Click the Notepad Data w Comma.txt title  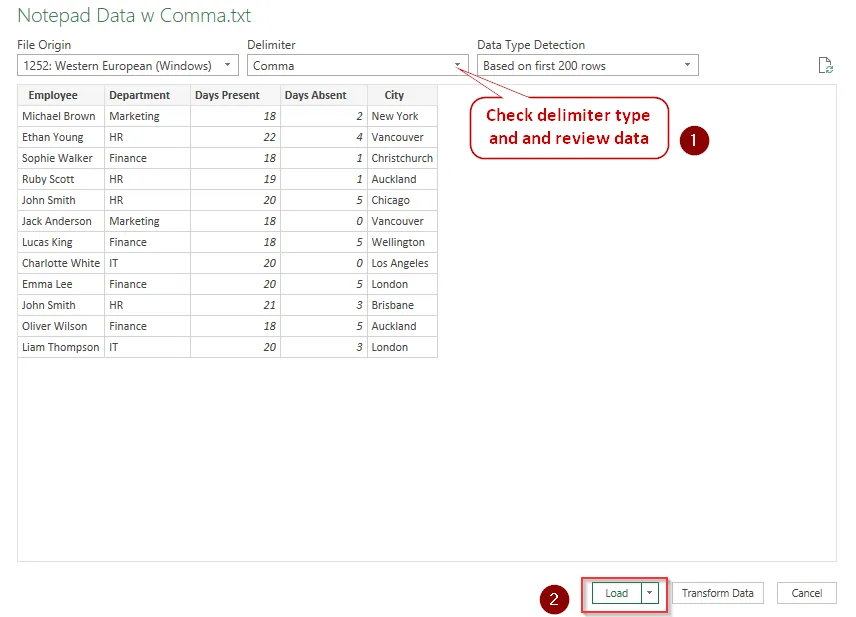pyautogui.click(x=134, y=15)
